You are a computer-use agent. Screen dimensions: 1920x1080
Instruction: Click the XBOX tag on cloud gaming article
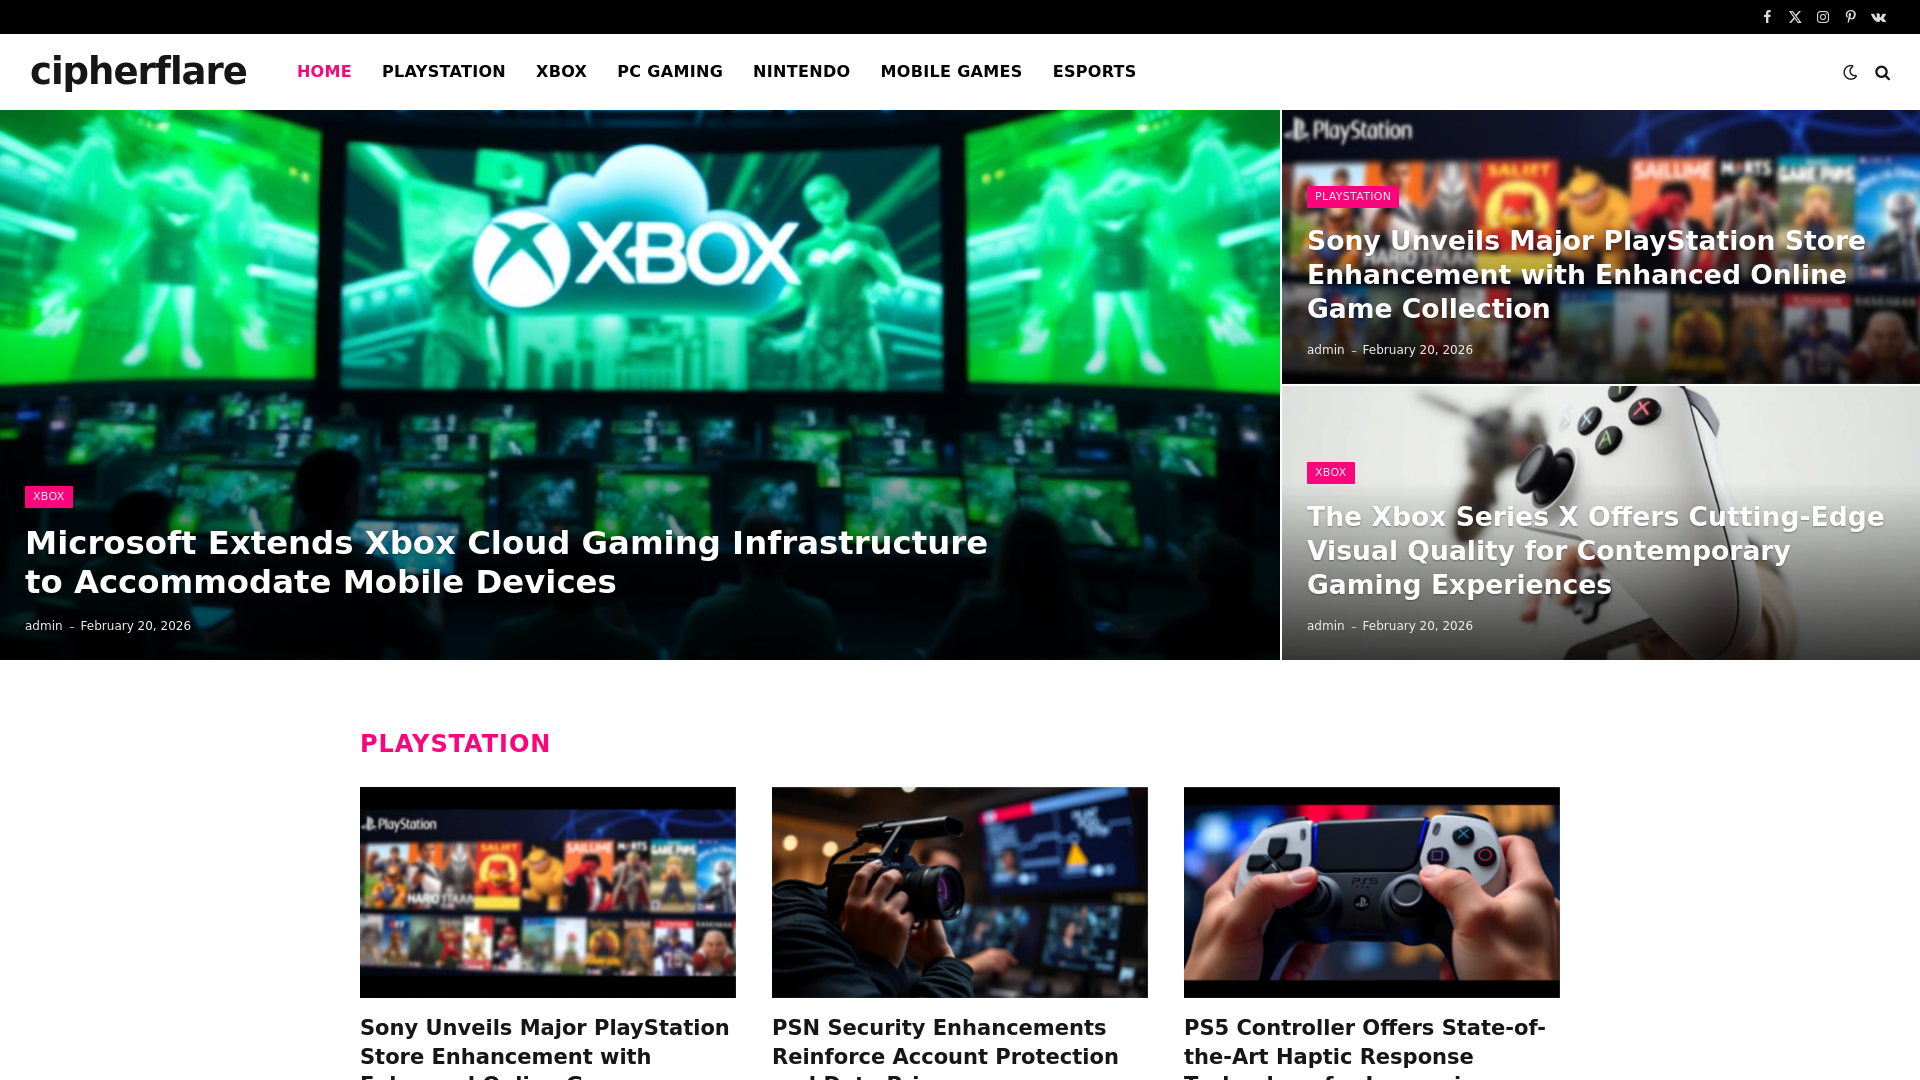click(x=49, y=497)
